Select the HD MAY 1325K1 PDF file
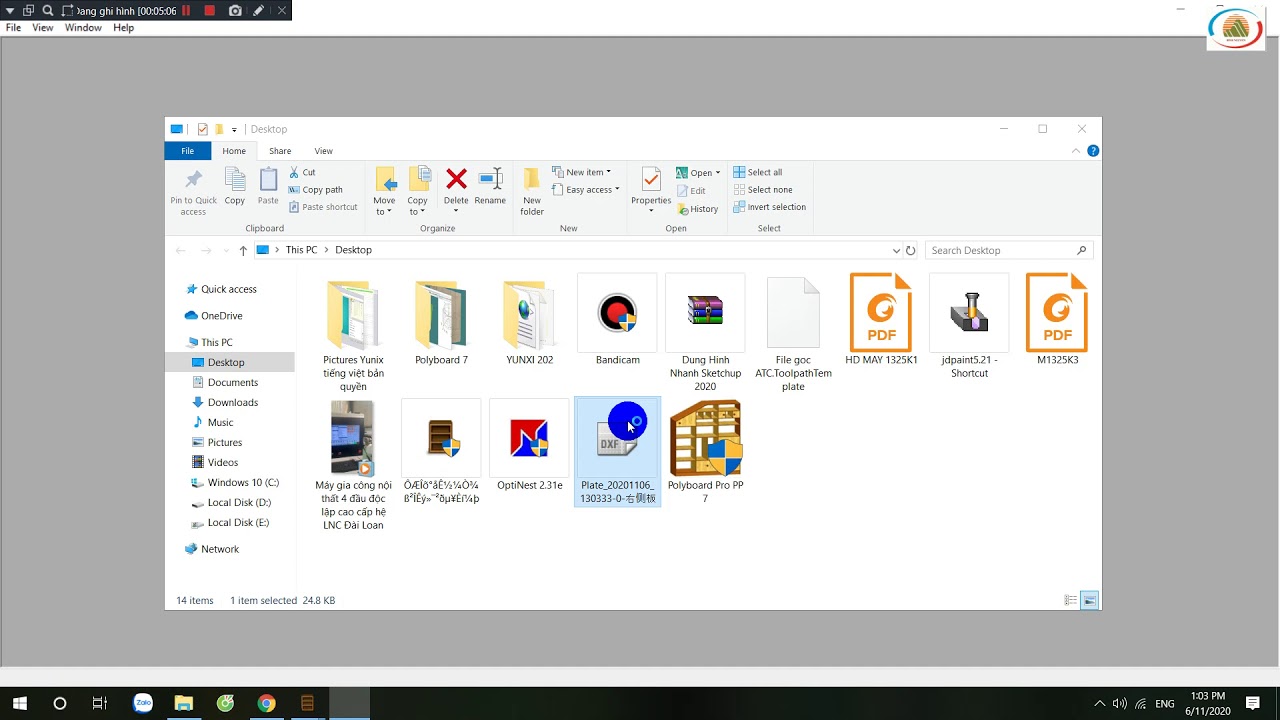The image size is (1280, 720). (x=881, y=320)
